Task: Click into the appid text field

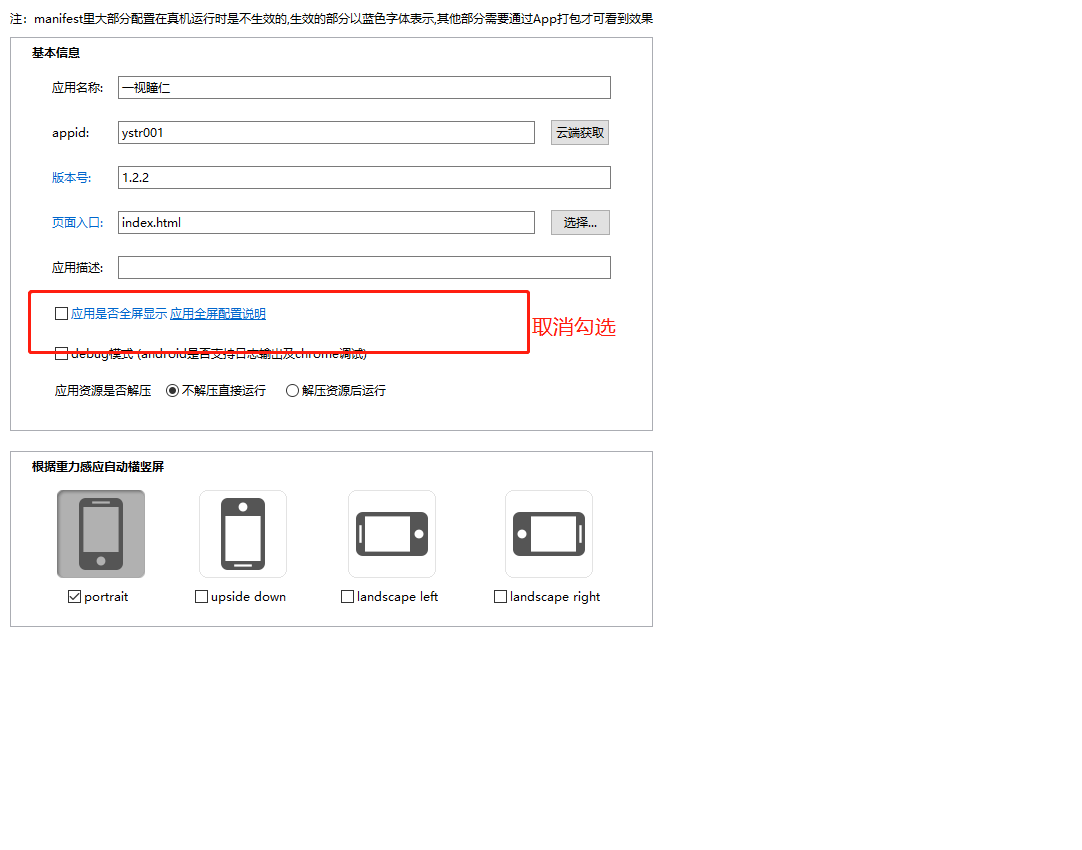Action: point(326,132)
